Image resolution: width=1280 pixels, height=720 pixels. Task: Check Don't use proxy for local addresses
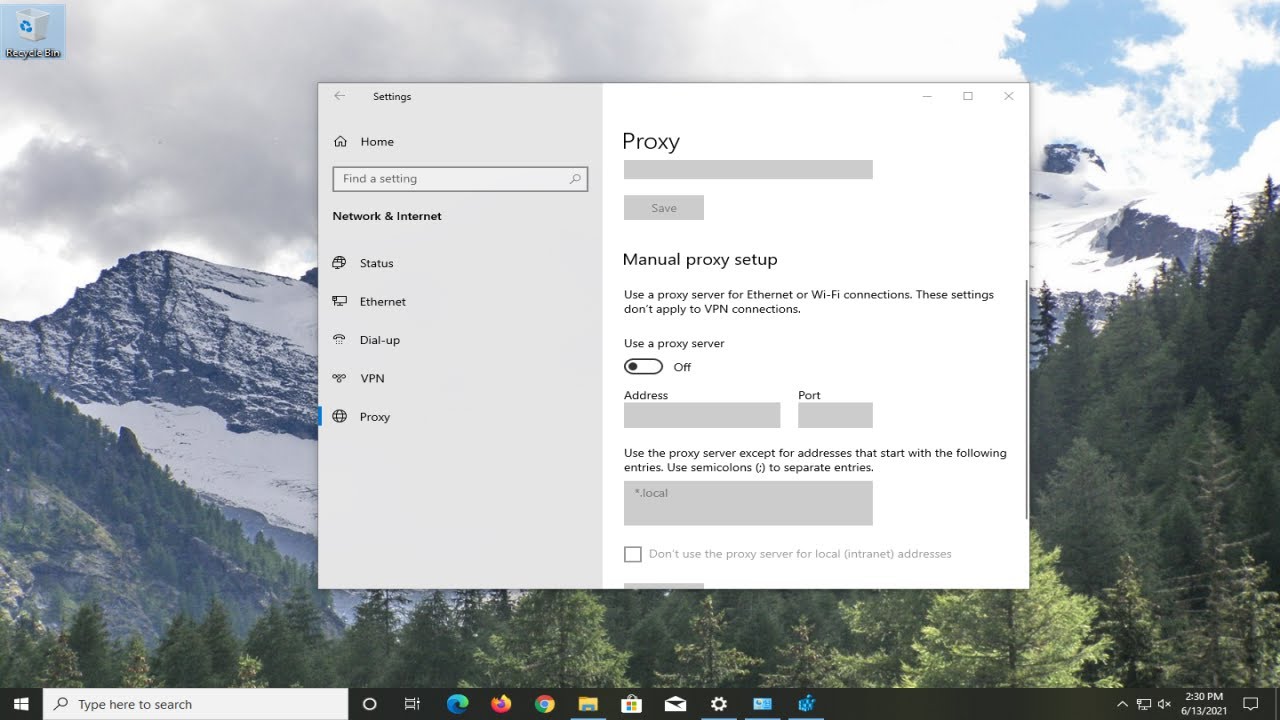pyautogui.click(x=633, y=554)
